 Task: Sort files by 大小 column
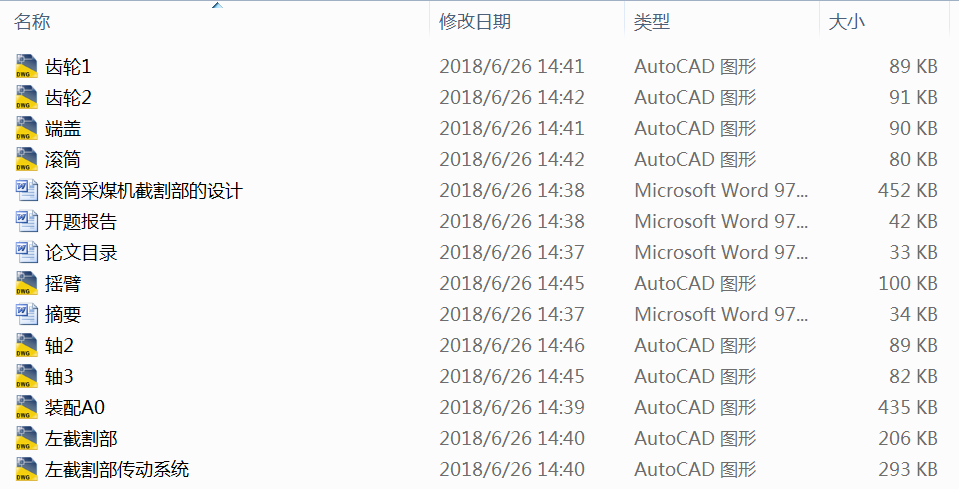click(x=846, y=22)
